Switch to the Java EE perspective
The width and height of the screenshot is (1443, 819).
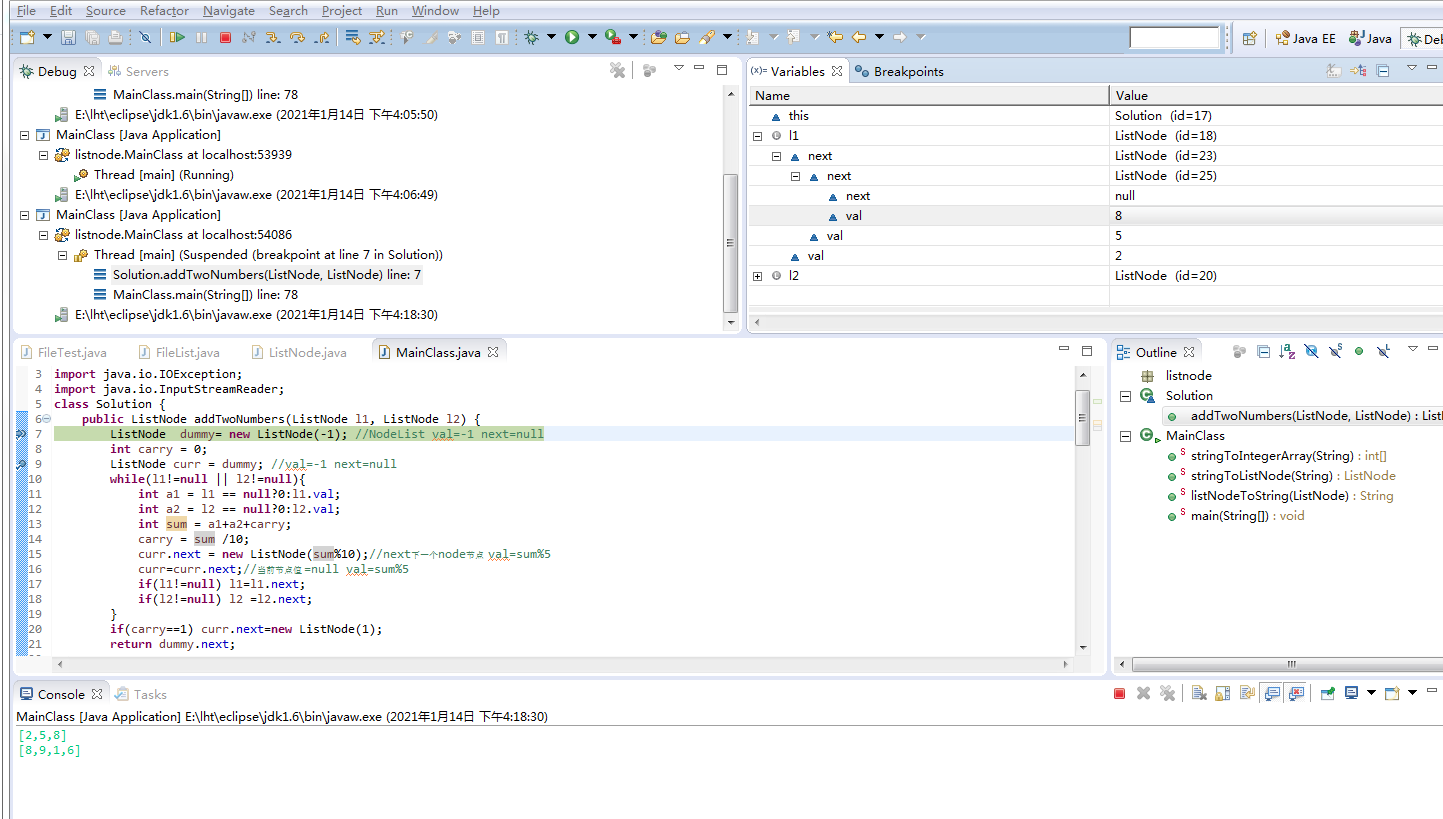coord(1305,38)
